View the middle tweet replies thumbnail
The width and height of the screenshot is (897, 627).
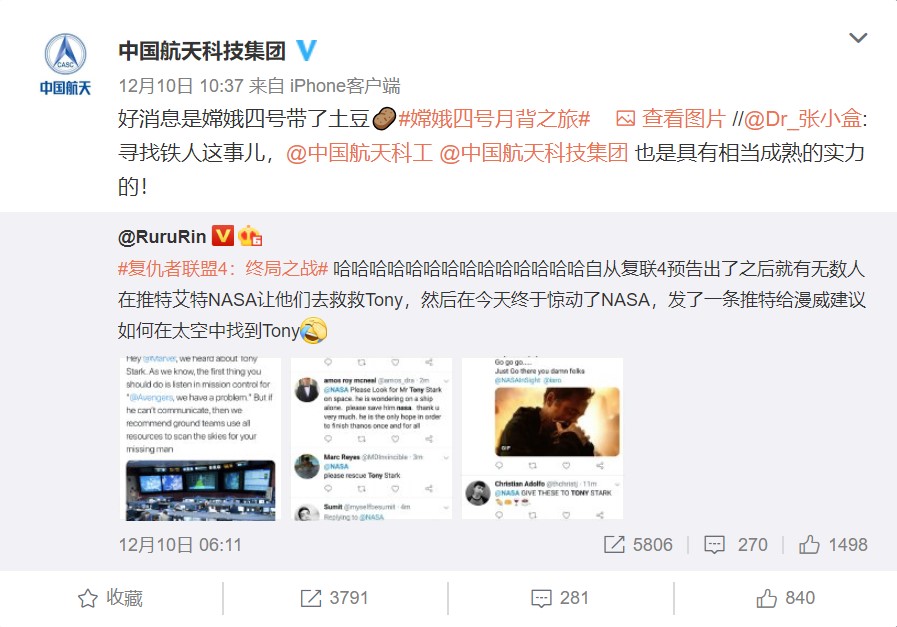(371, 439)
